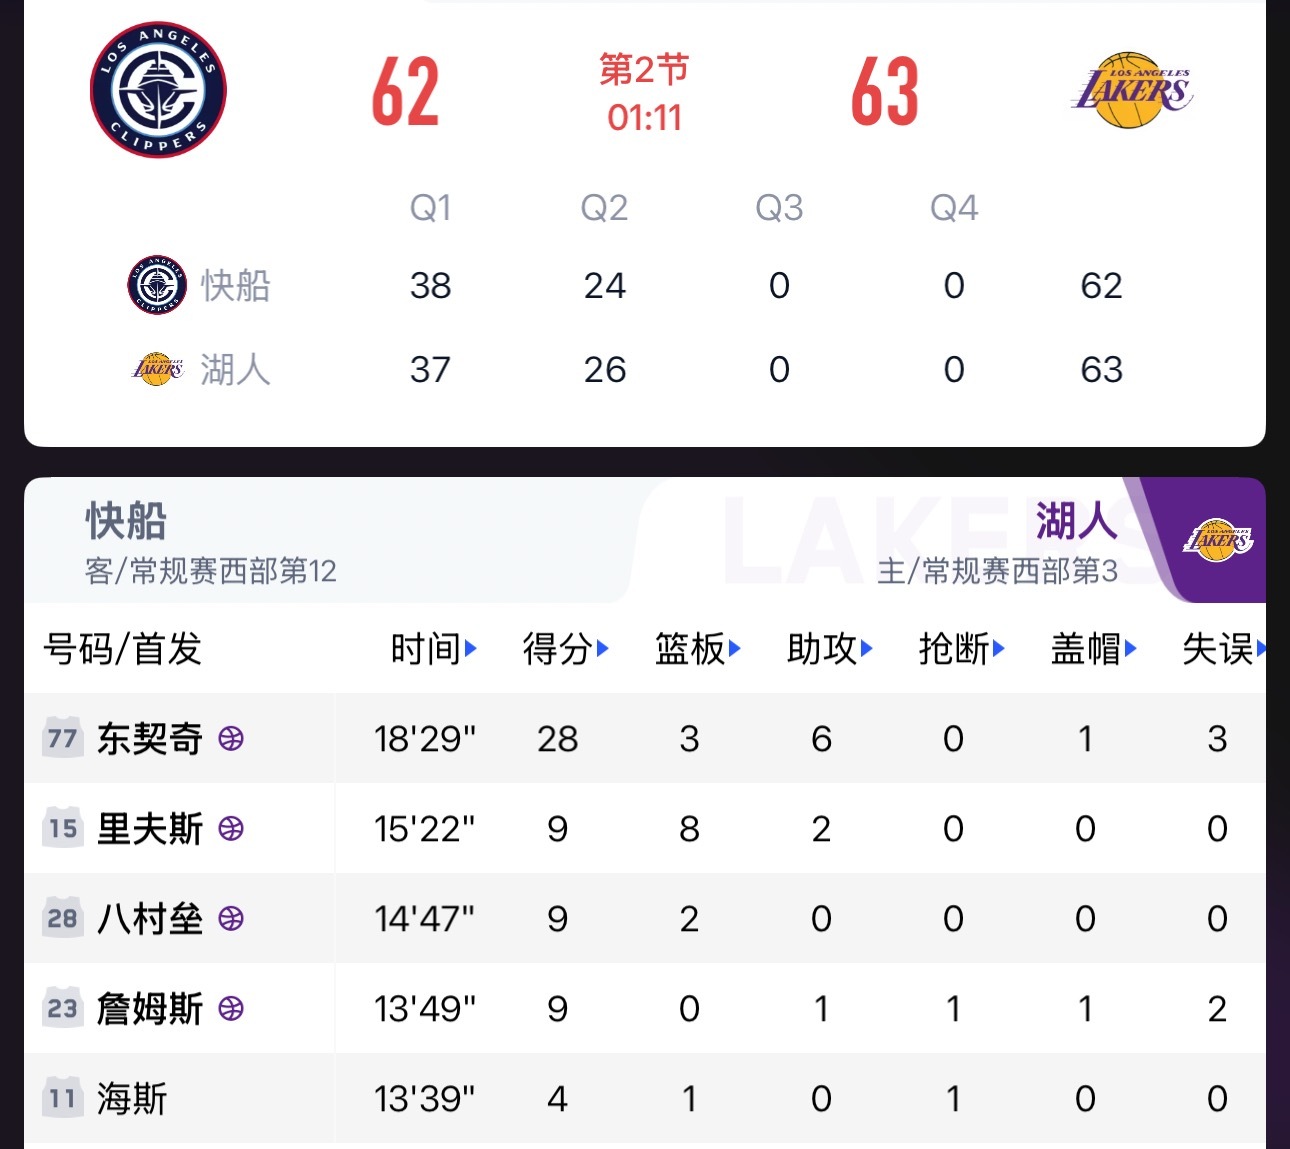Select the Clippers team logo at top
Screen dimensions: 1290x1149
[157, 90]
